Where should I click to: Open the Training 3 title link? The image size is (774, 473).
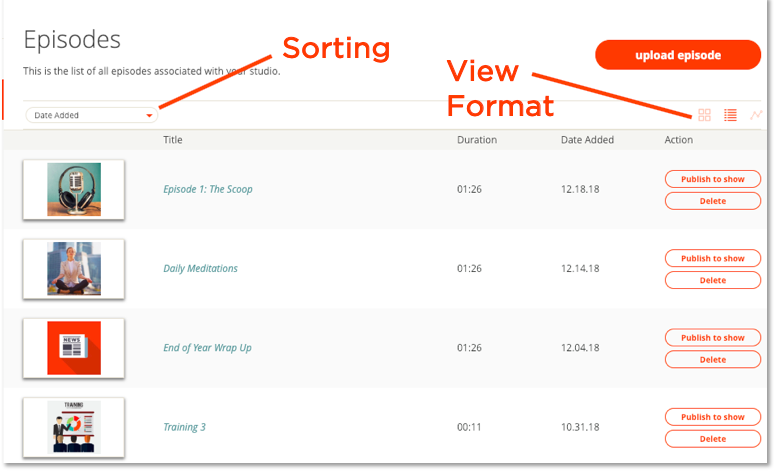tap(184, 427)
